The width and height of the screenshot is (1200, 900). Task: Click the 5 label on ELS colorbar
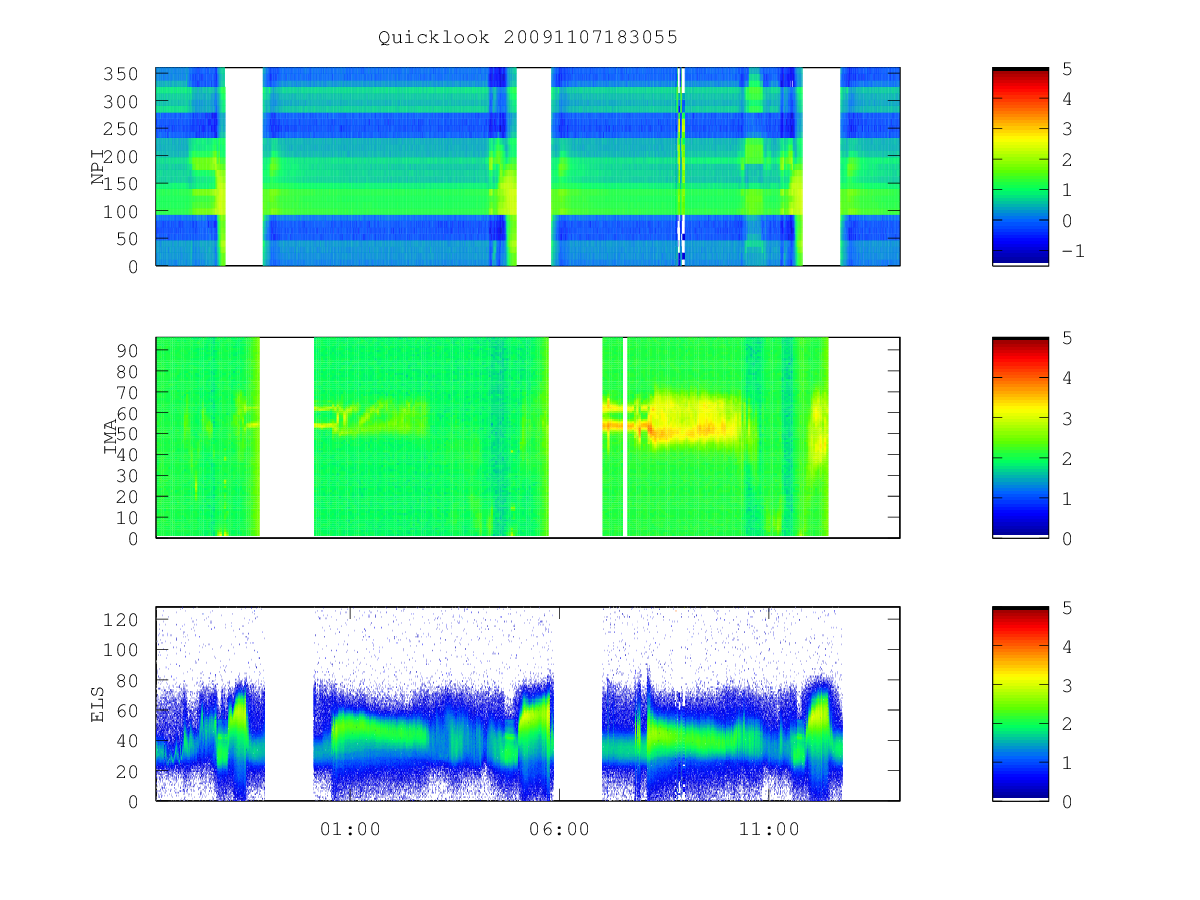pos(1066,608)
